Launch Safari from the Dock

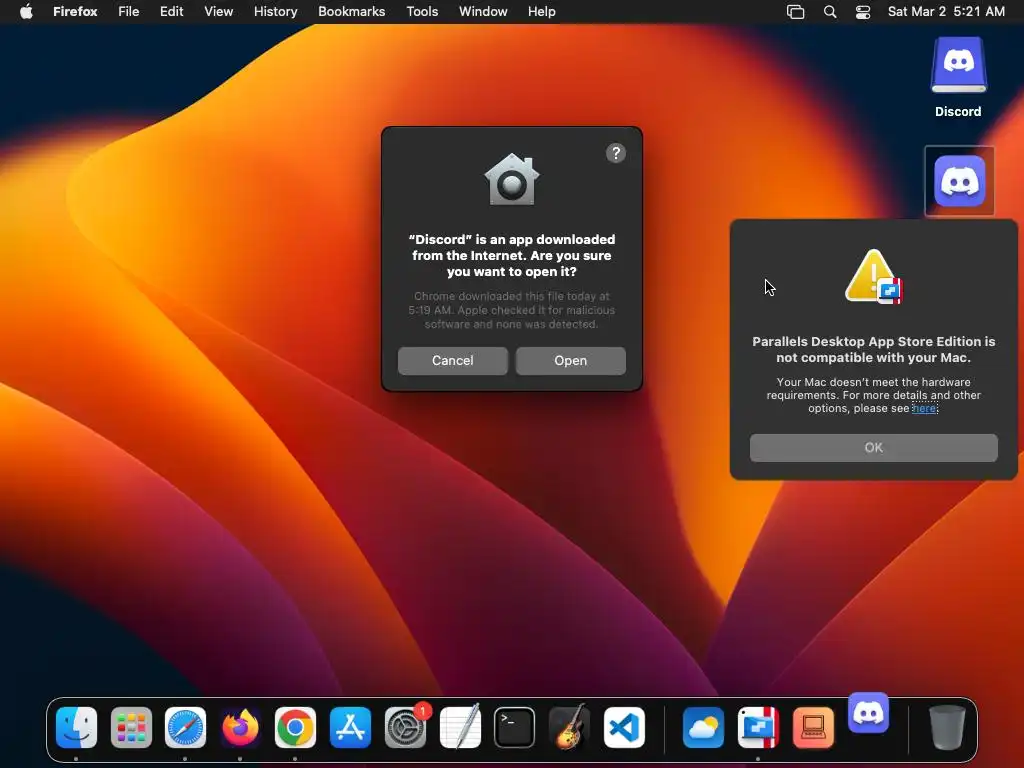pyautogui.click(x=185, y=727)
